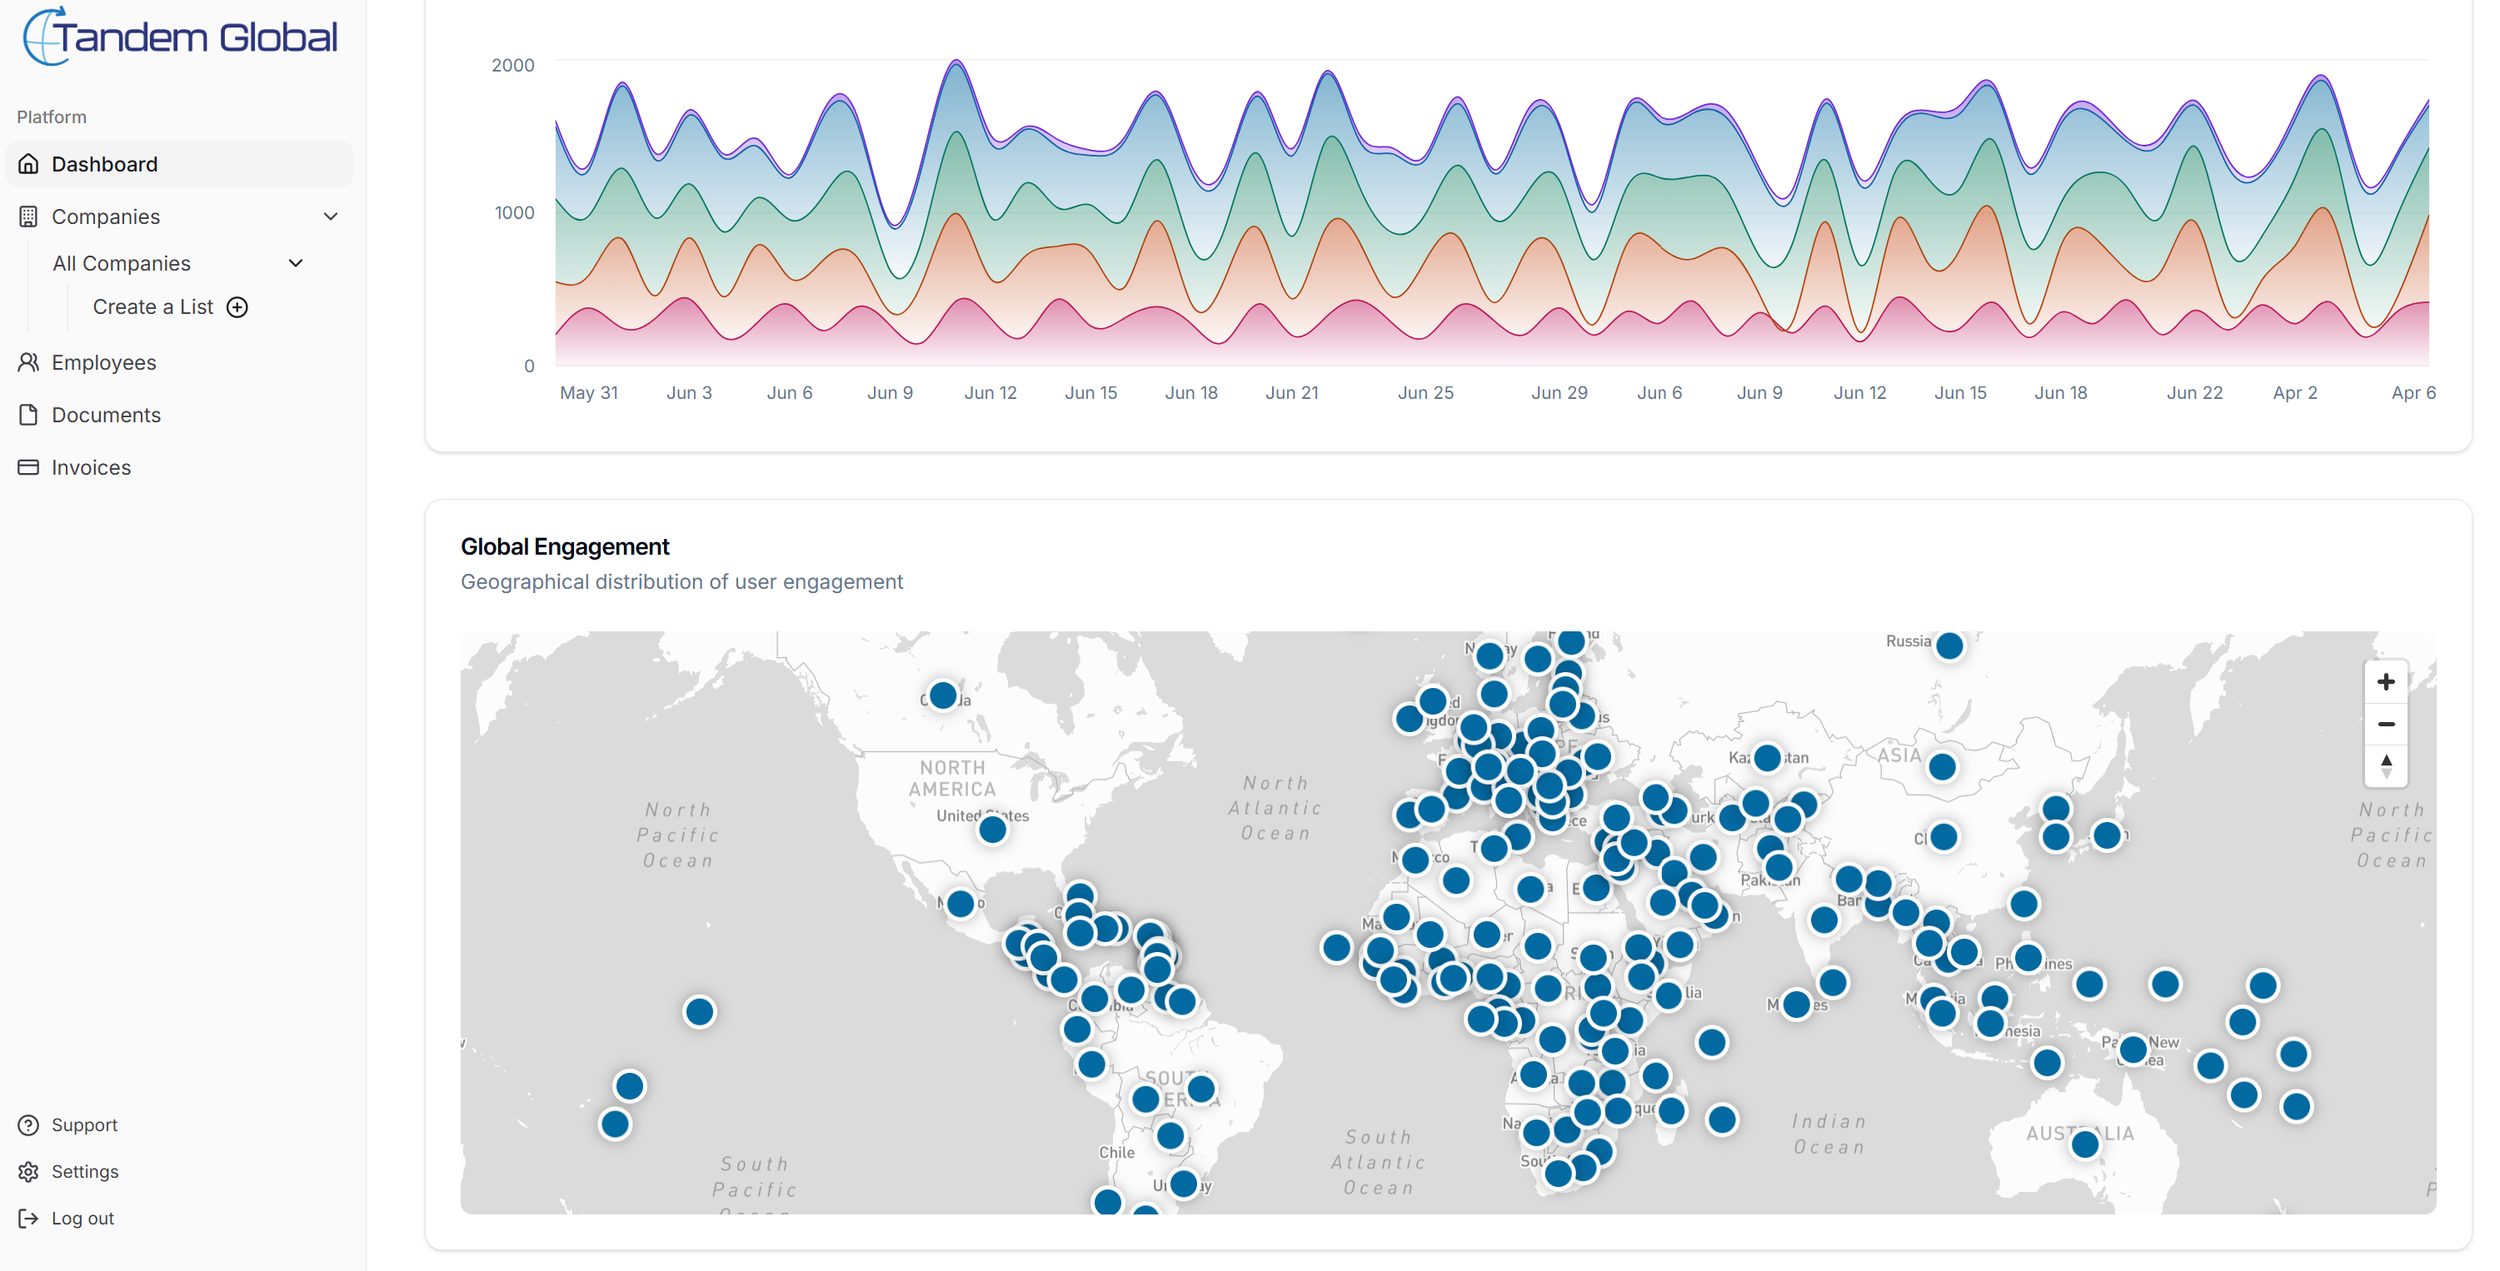This screenshot has width=2500, height=1271.
Task: Click the Support question mark icon
Action: pos(29,1125)
